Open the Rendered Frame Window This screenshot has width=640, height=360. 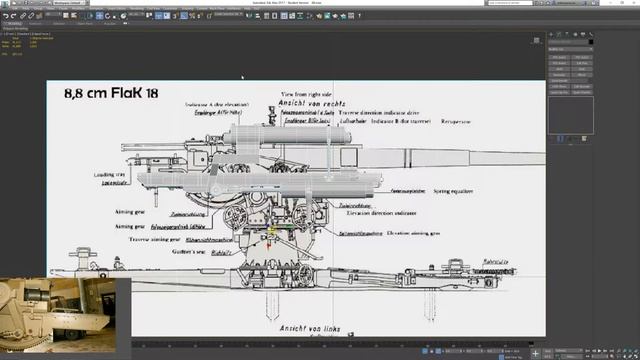[x=327, y=16]
